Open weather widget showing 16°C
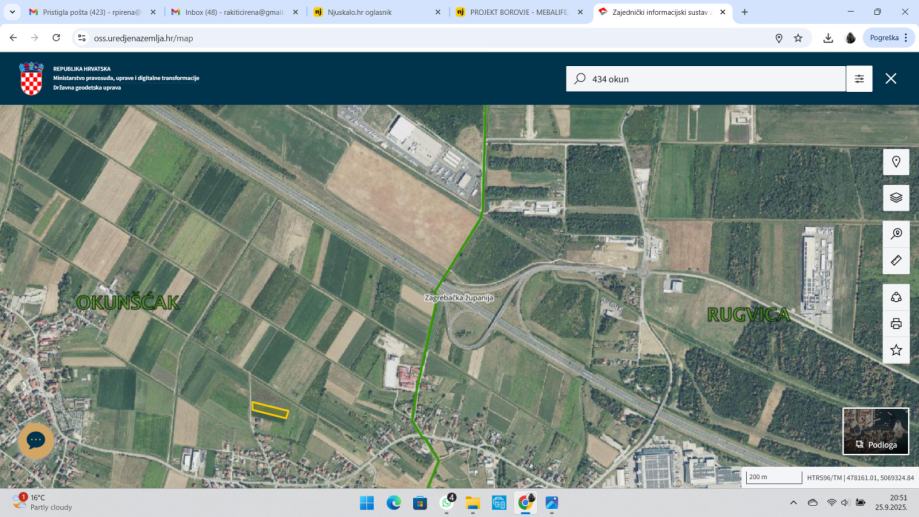This screenshot has width=919, height=517. click(43, 502)
